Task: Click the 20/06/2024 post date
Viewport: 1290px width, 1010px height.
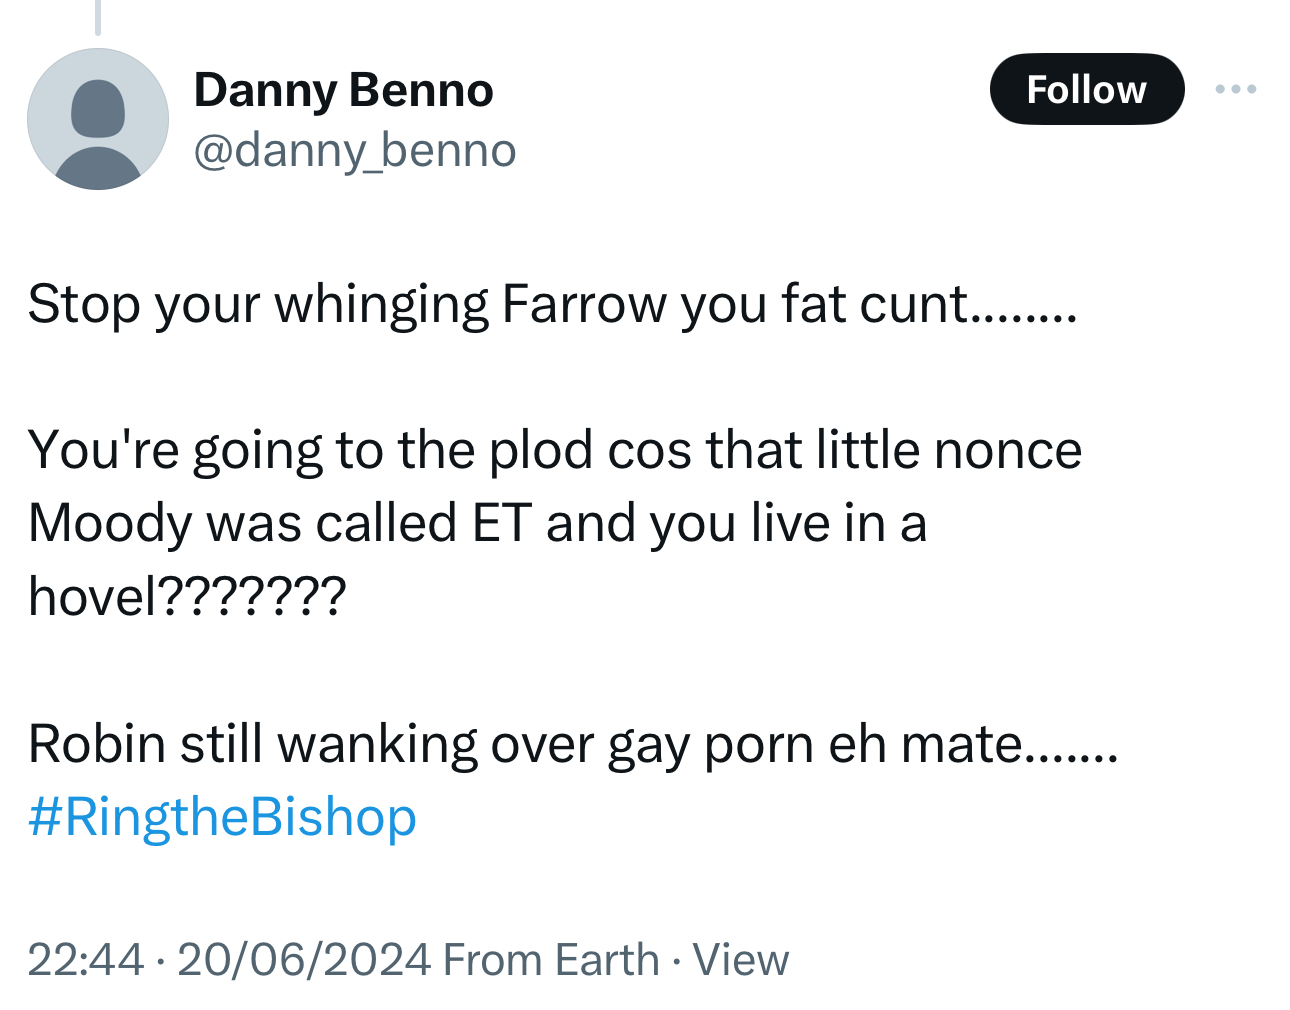Action: (x=304, y=960)
